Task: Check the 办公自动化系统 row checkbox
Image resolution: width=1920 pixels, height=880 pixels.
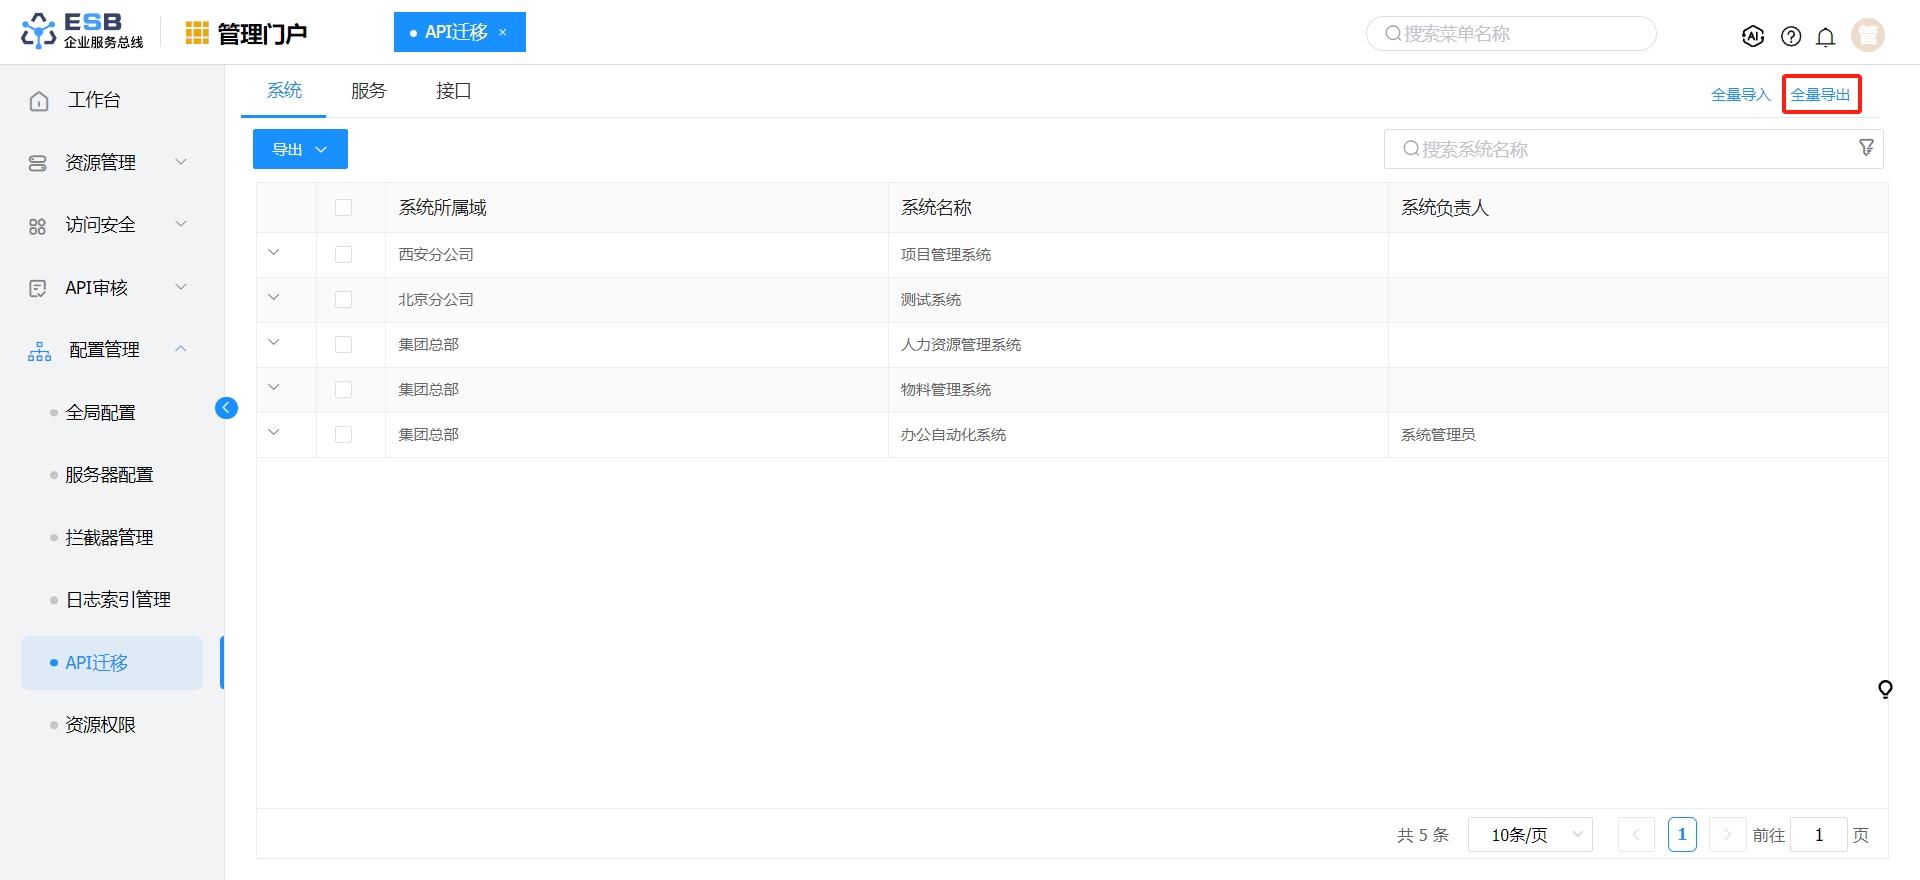Action: pos(343,434)
